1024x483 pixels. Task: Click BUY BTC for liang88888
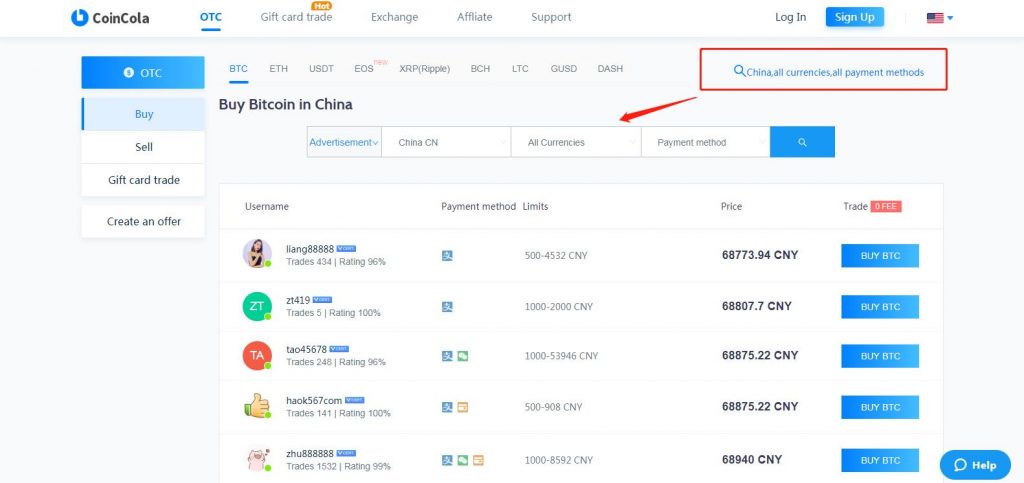tap(880, 256)
